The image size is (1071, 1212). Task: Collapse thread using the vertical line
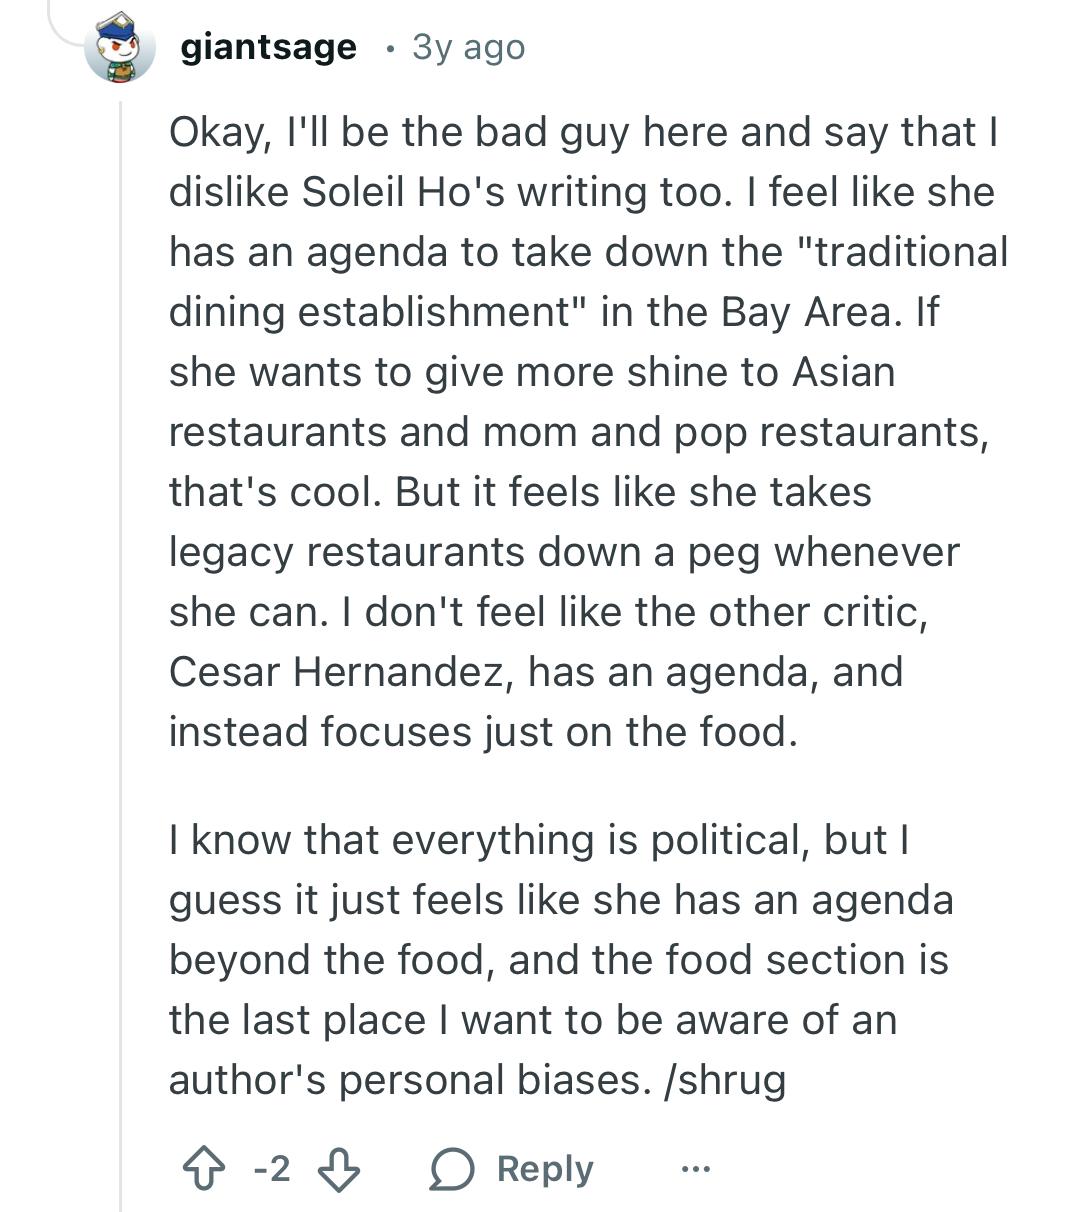click(121, 650)
